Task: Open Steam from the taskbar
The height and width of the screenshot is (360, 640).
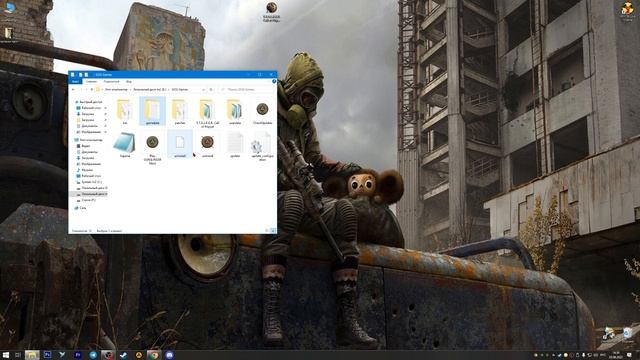Action: coord(124,355)
